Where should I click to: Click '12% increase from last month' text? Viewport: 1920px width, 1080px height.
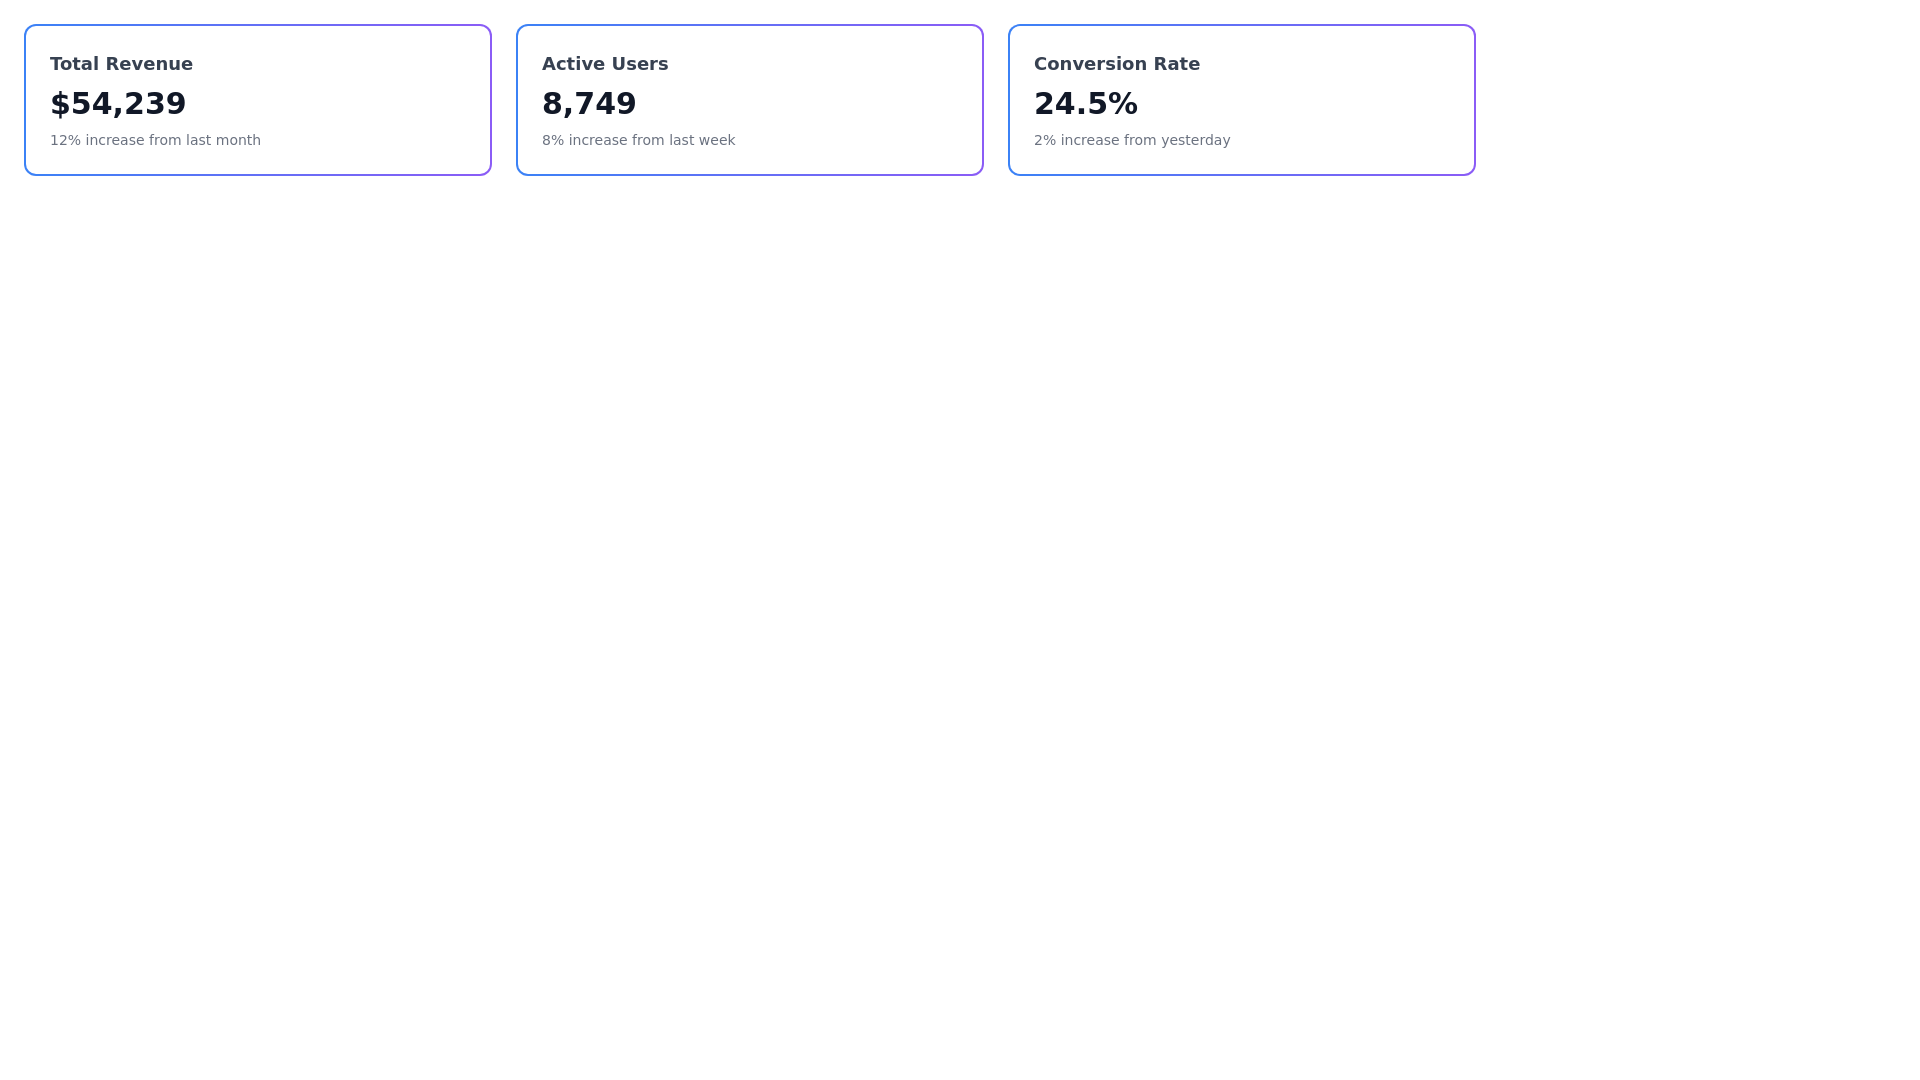155,140
